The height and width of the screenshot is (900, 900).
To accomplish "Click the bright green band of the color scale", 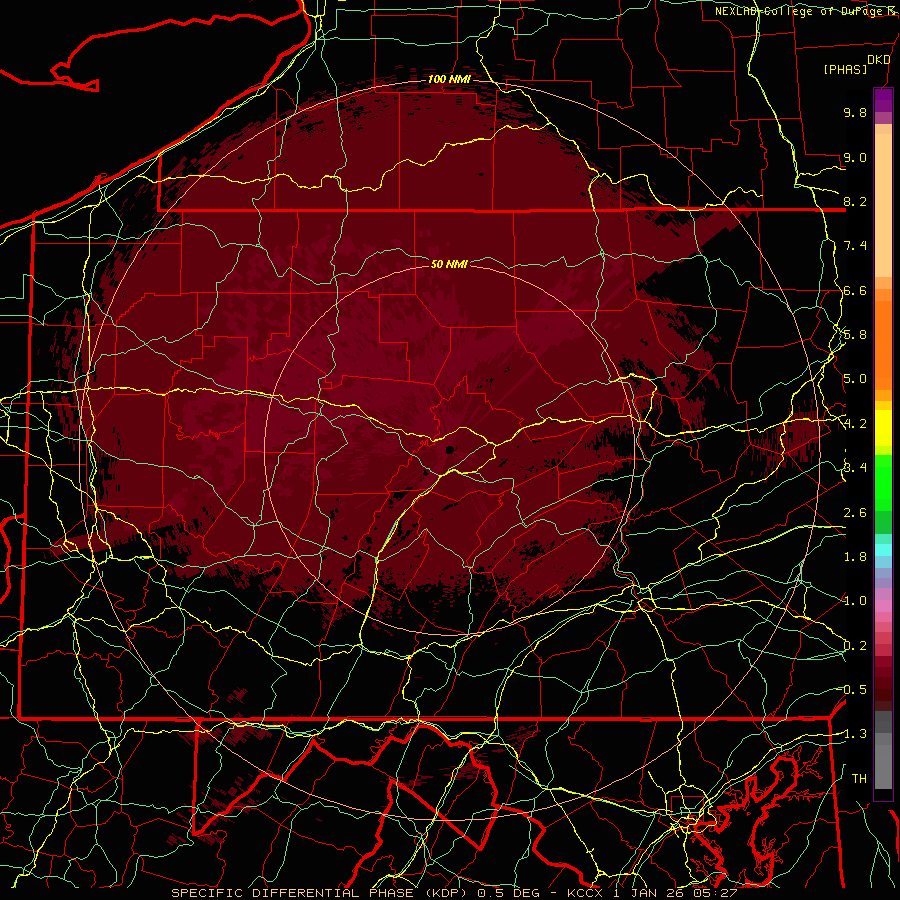I will click(883, 483).
